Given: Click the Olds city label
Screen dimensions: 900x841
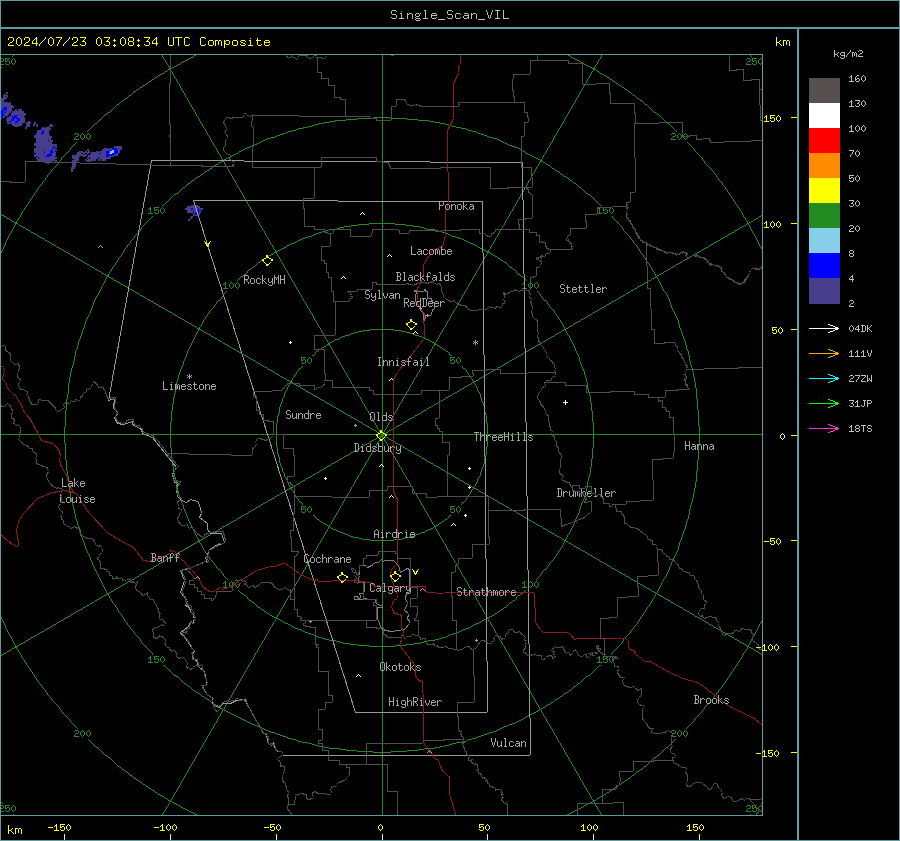Looking at the screenshot, I should (x=381, y=417).
